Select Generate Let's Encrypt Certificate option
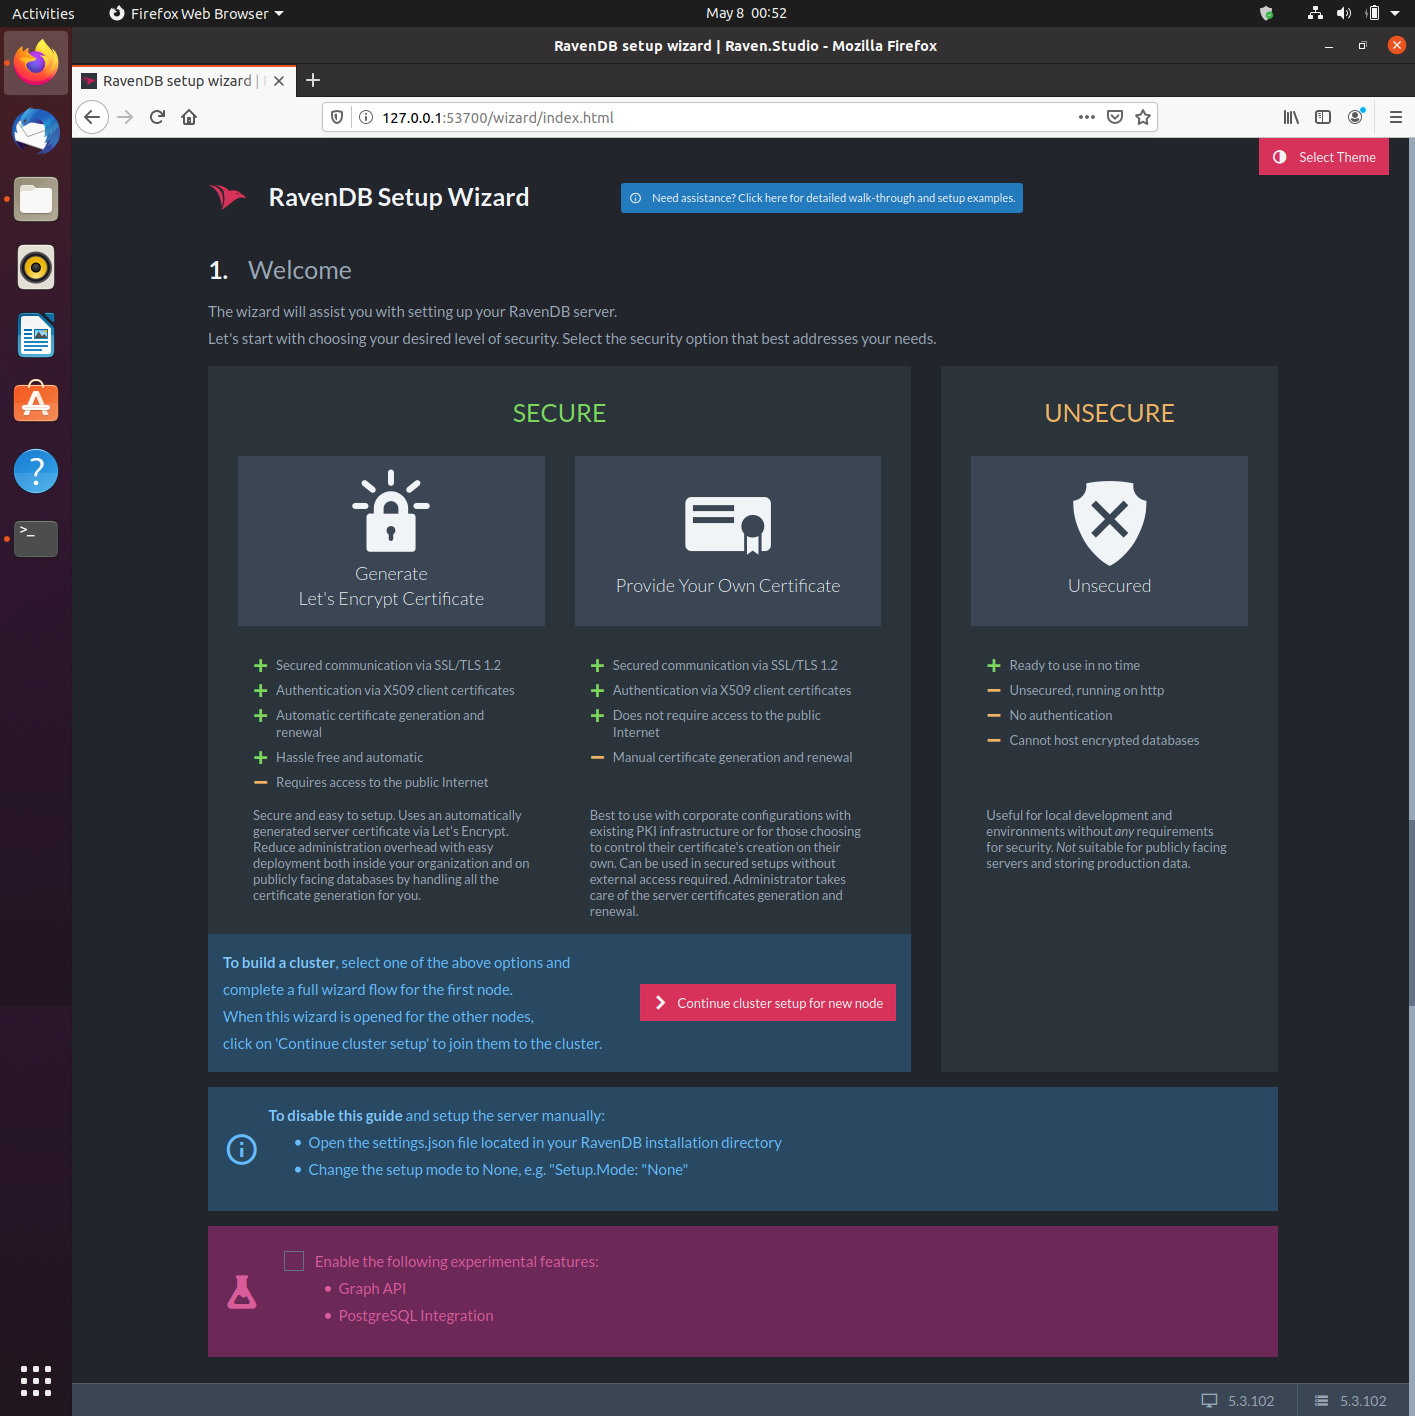The width and height of the screenshot is (1415, 1416). (391, 541)
